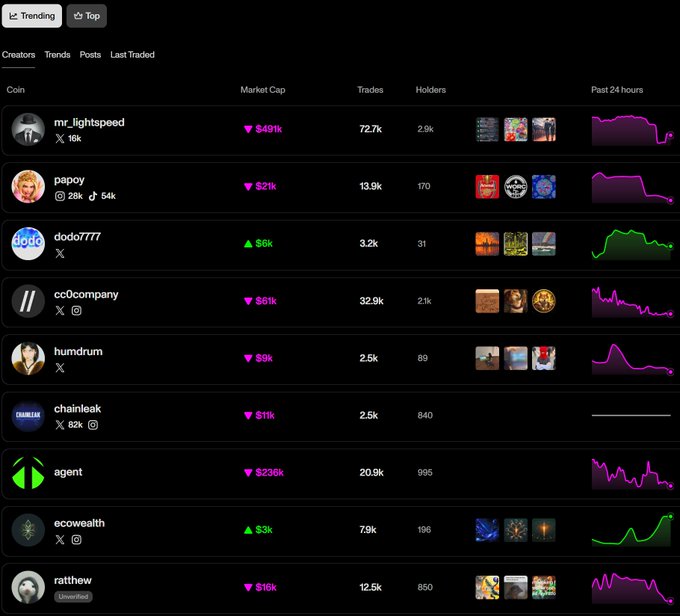680x616 pixels.
Task: Click the cc0company avatar
Action: click(x=28, y=301)
